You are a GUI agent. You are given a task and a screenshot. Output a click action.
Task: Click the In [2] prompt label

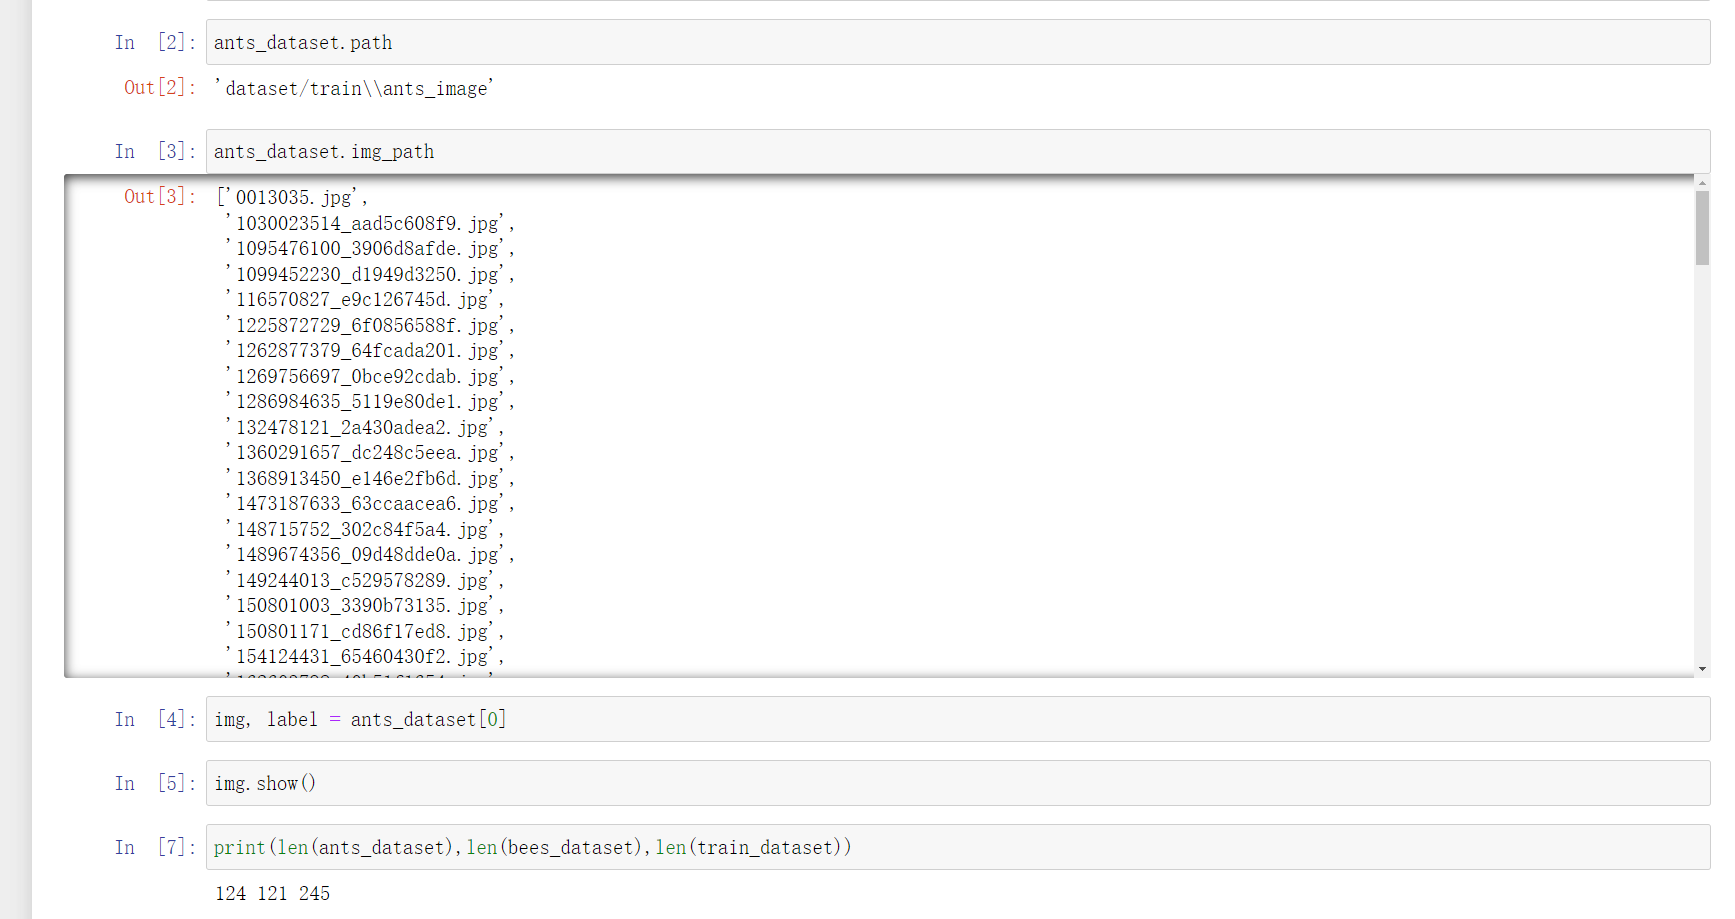tap(155, 42)
